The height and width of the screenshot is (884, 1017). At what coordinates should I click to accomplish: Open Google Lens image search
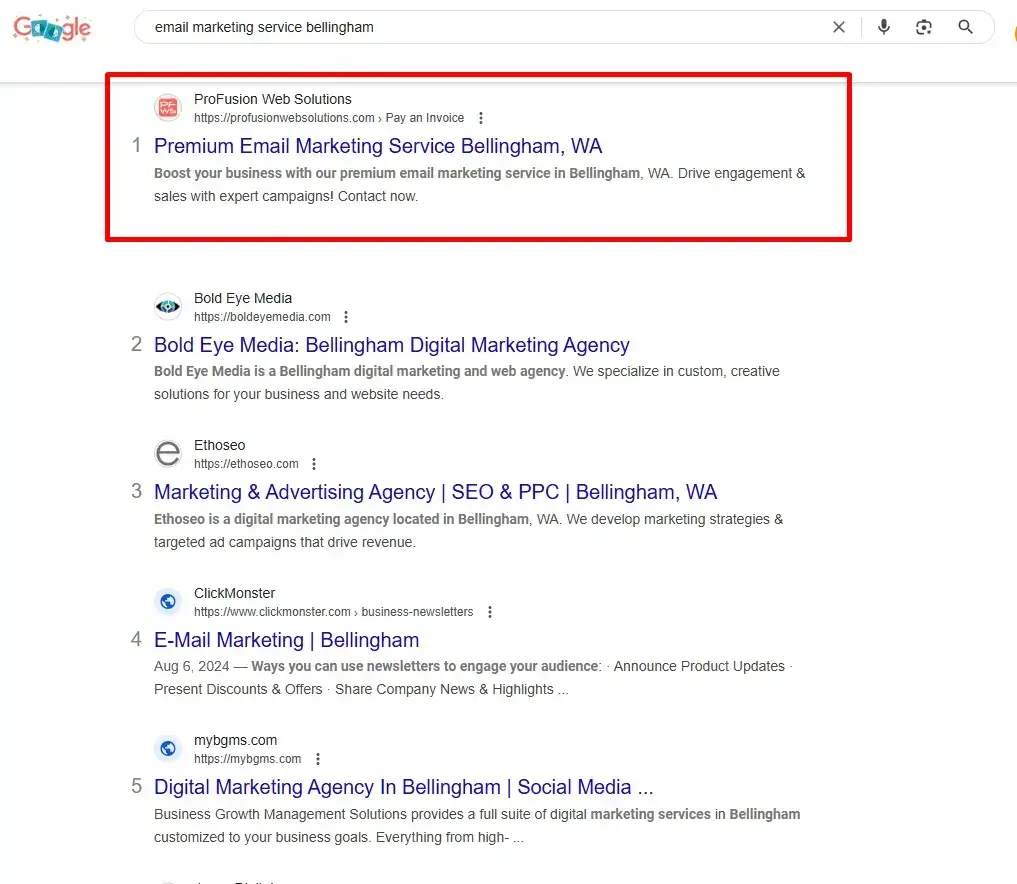pyautogui.click(x=924, y=28)
